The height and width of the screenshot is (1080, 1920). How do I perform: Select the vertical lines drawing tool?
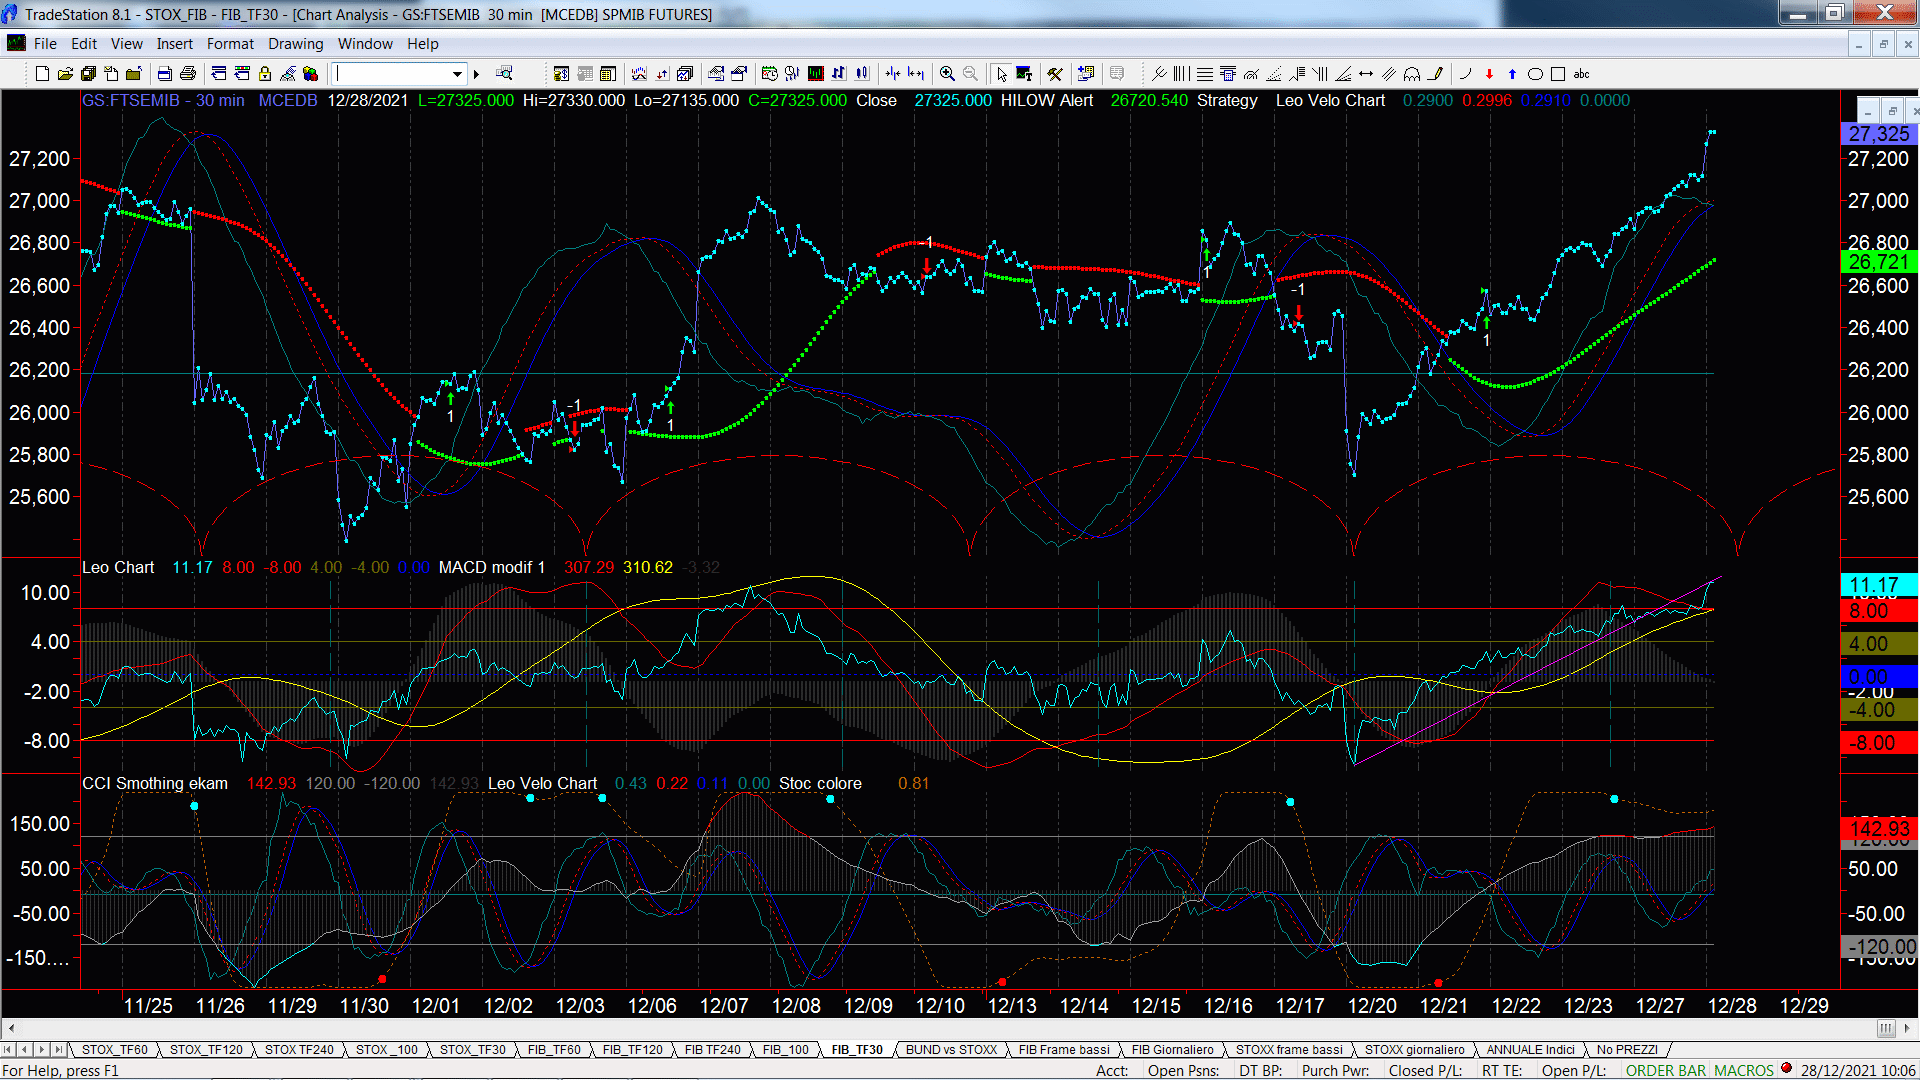coord(1182,74)
